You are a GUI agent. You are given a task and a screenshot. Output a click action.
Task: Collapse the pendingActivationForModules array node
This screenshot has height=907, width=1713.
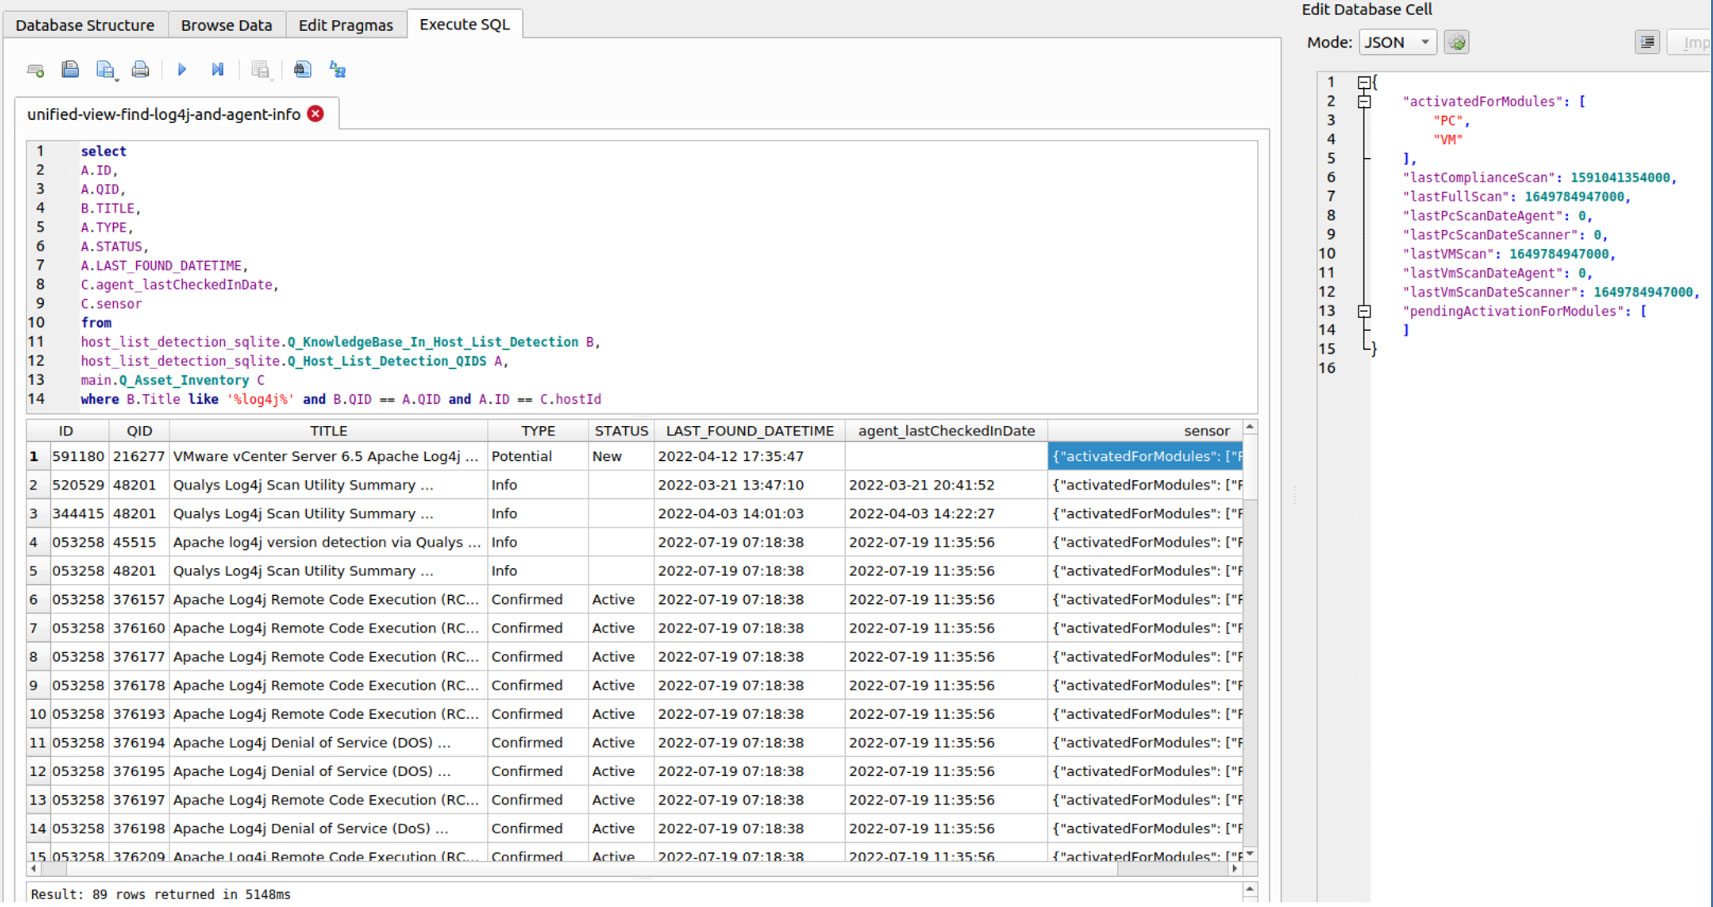click(1364, 311)
